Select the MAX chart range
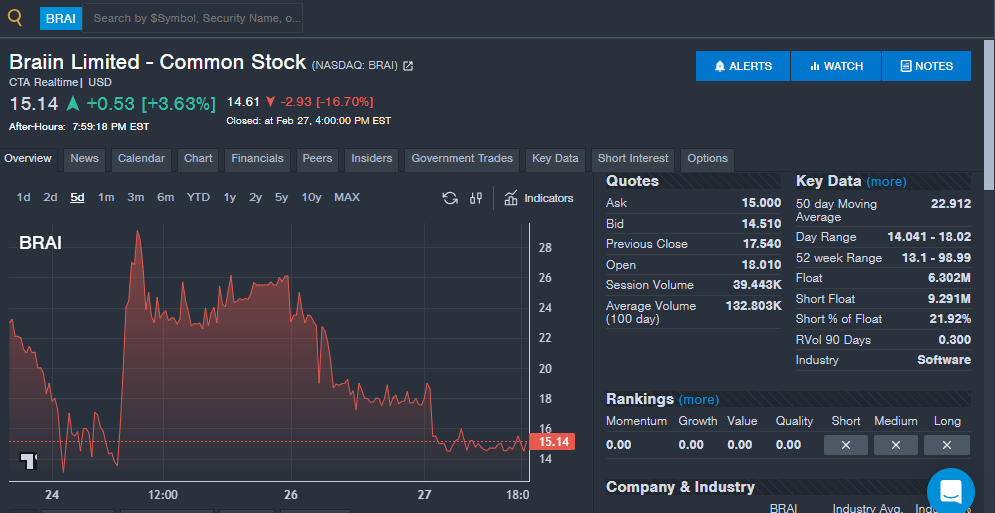The image size is (995, 513). [346, 197]
